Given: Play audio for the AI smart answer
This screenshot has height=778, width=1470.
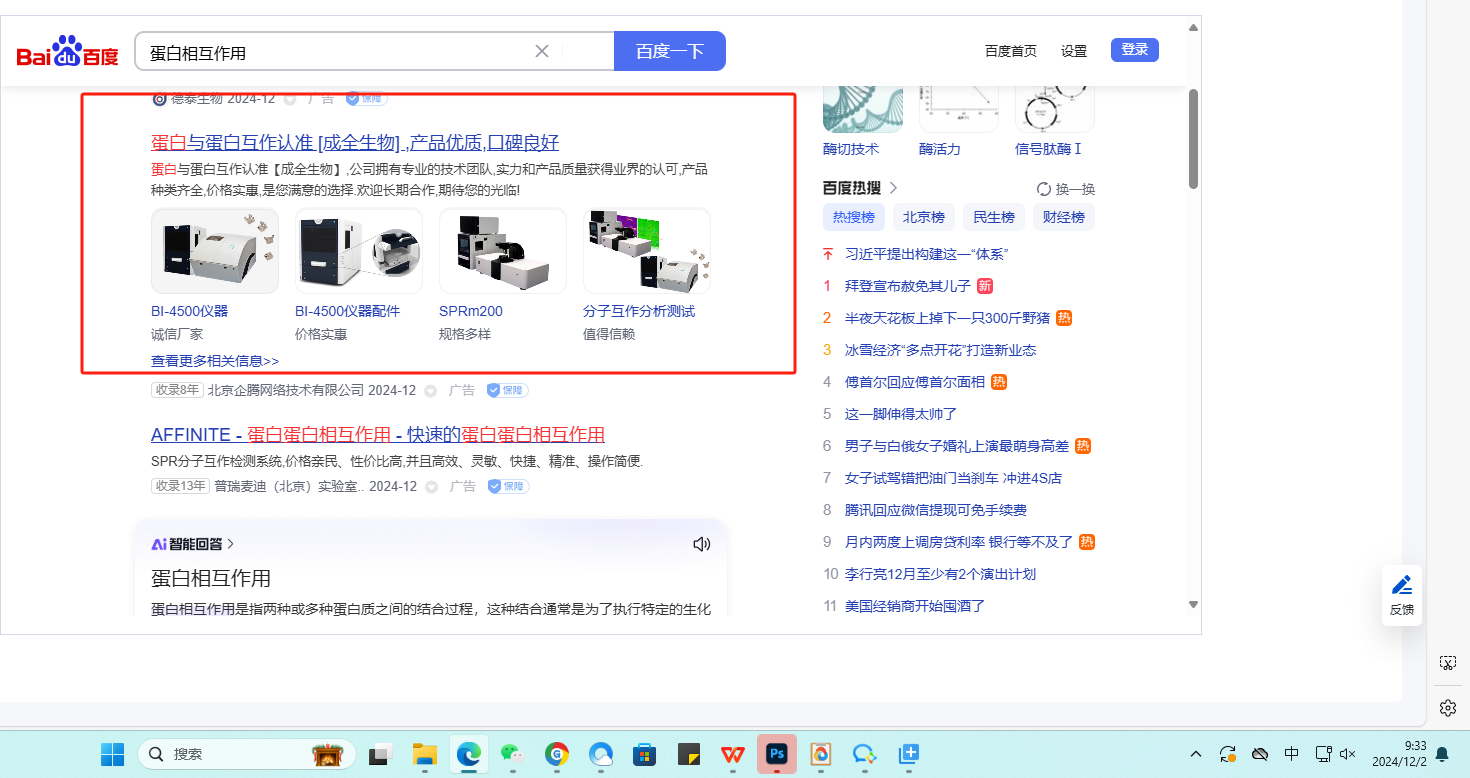Looking at the screenshot, I should (x=701, y=544).
